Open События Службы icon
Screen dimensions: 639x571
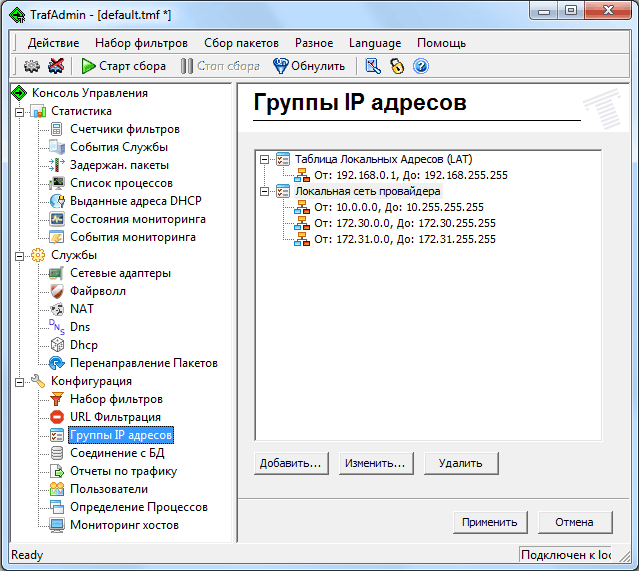[57, 147]
